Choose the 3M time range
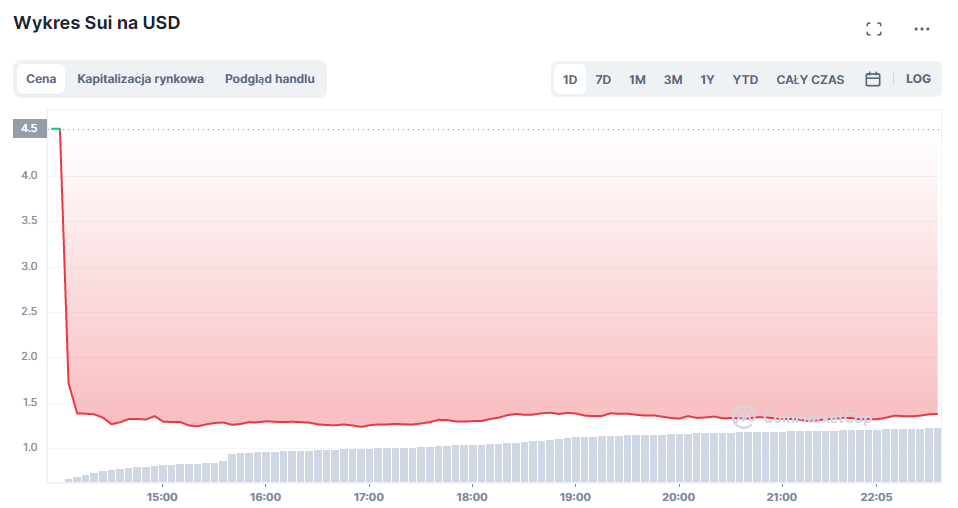This screenshot has height=508, width=958. (x=673, y=80)
